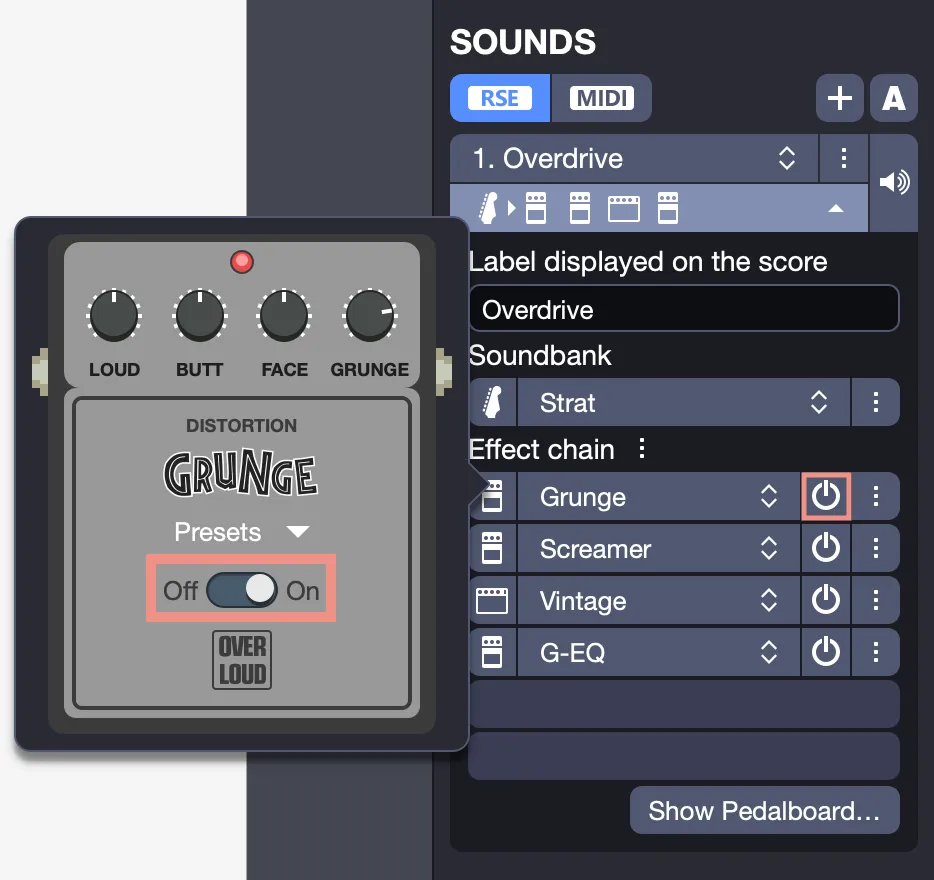934x880 pixels.
Task: Open the Vintage effect dropdown
Action: point(659,600)
